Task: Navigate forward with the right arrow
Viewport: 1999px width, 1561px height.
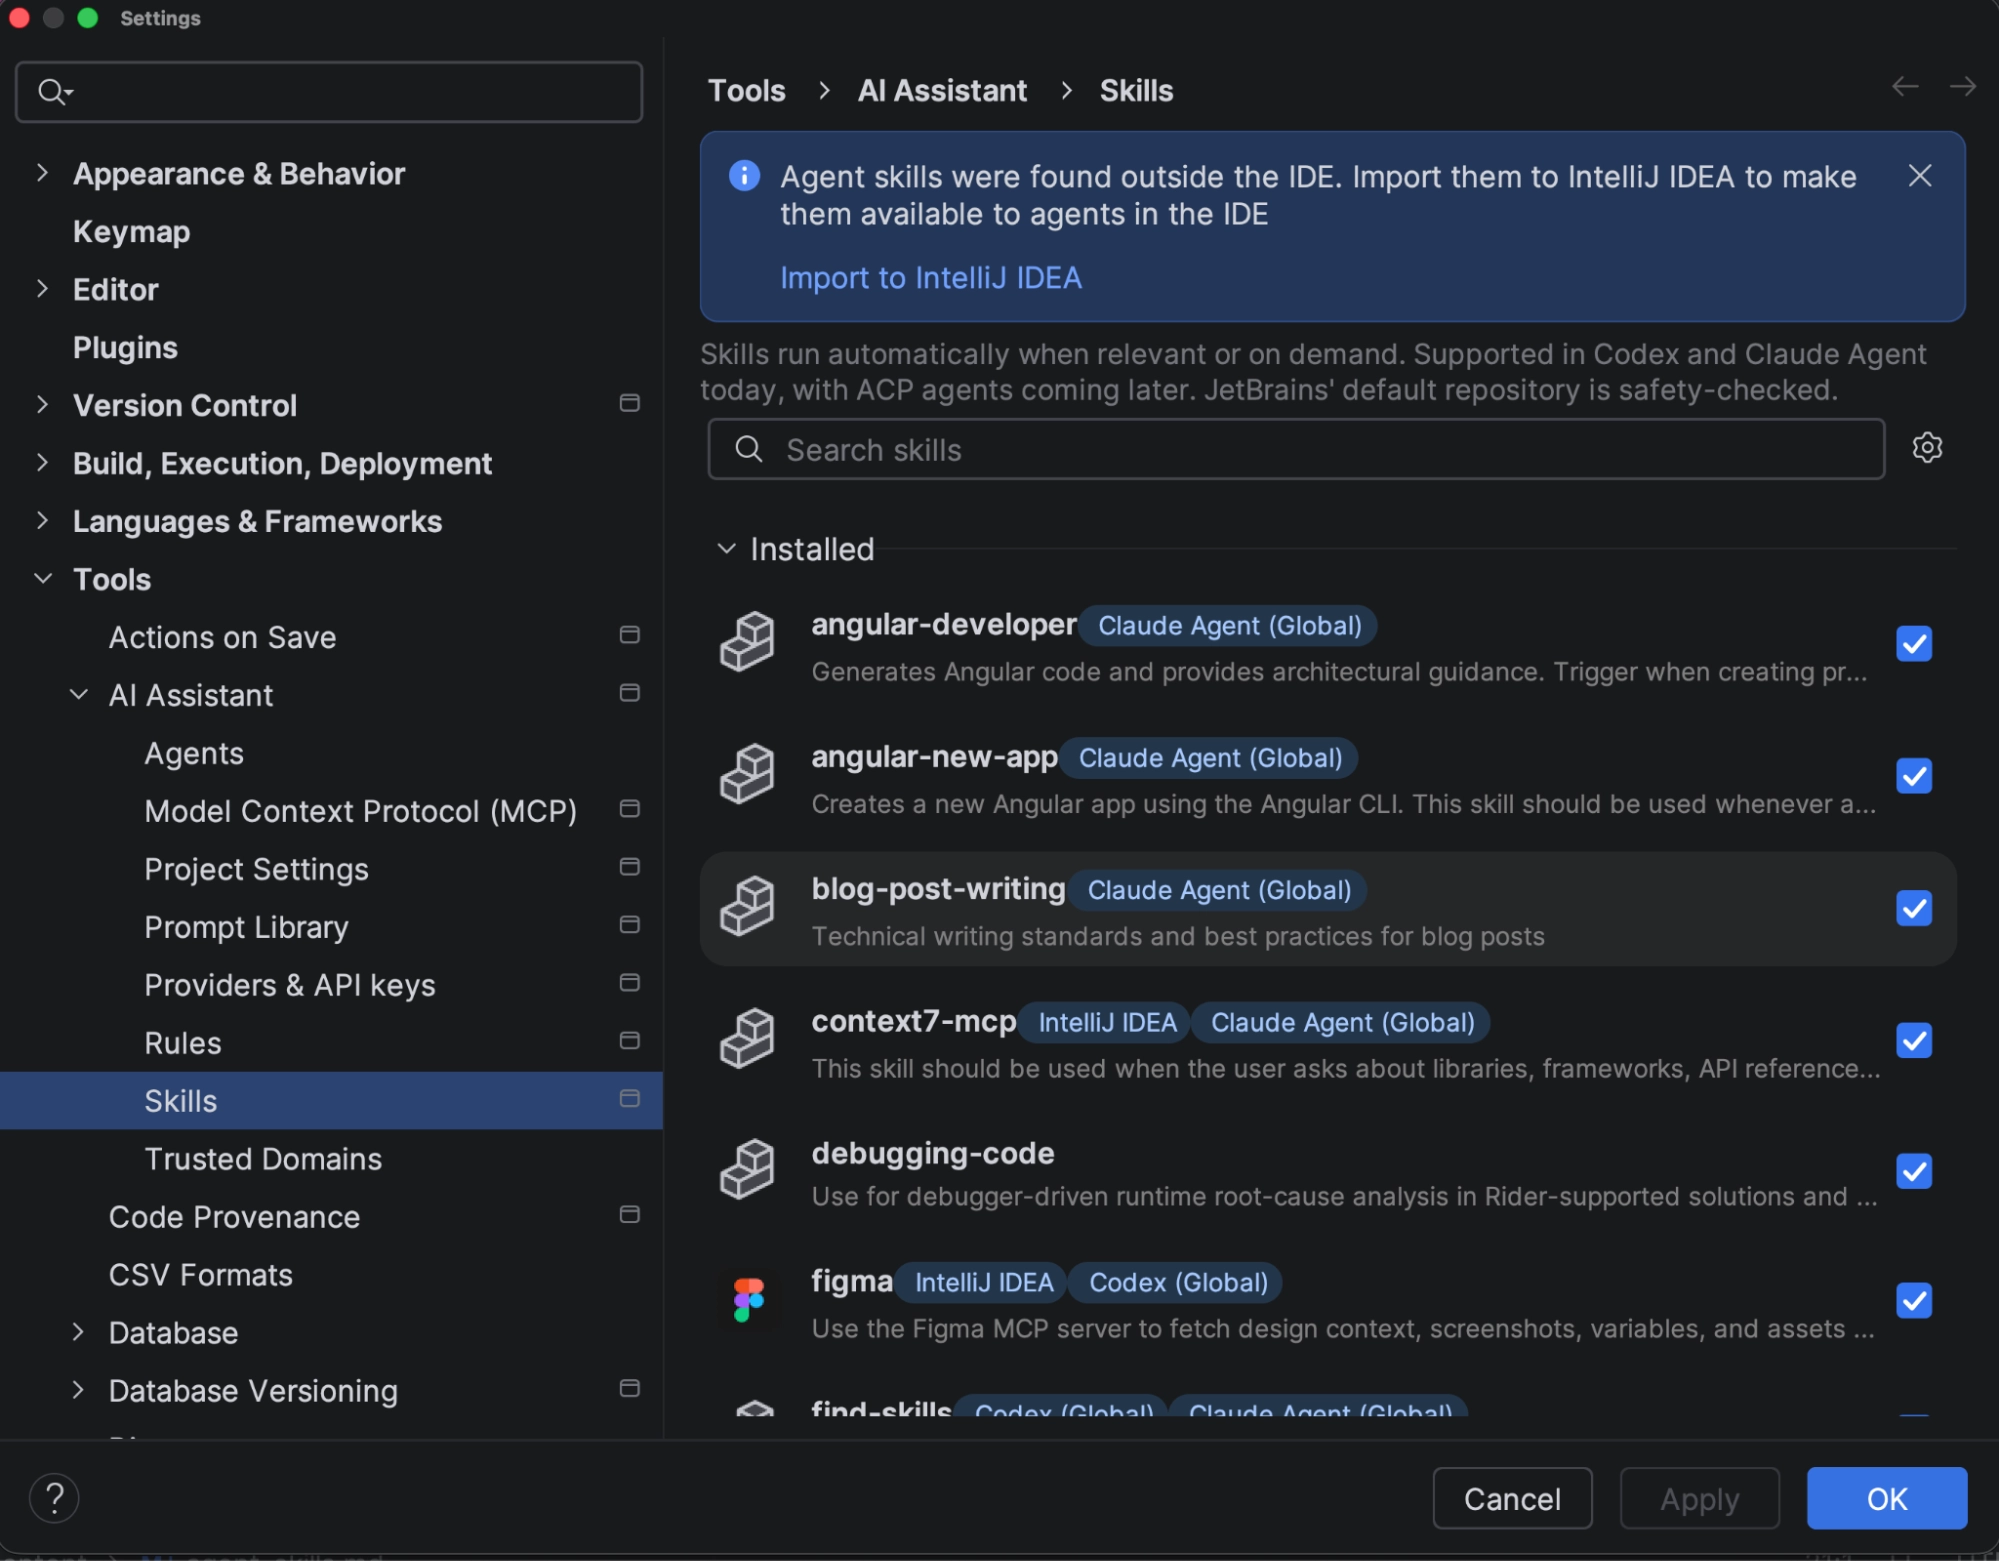Action: coord(1963,87)
